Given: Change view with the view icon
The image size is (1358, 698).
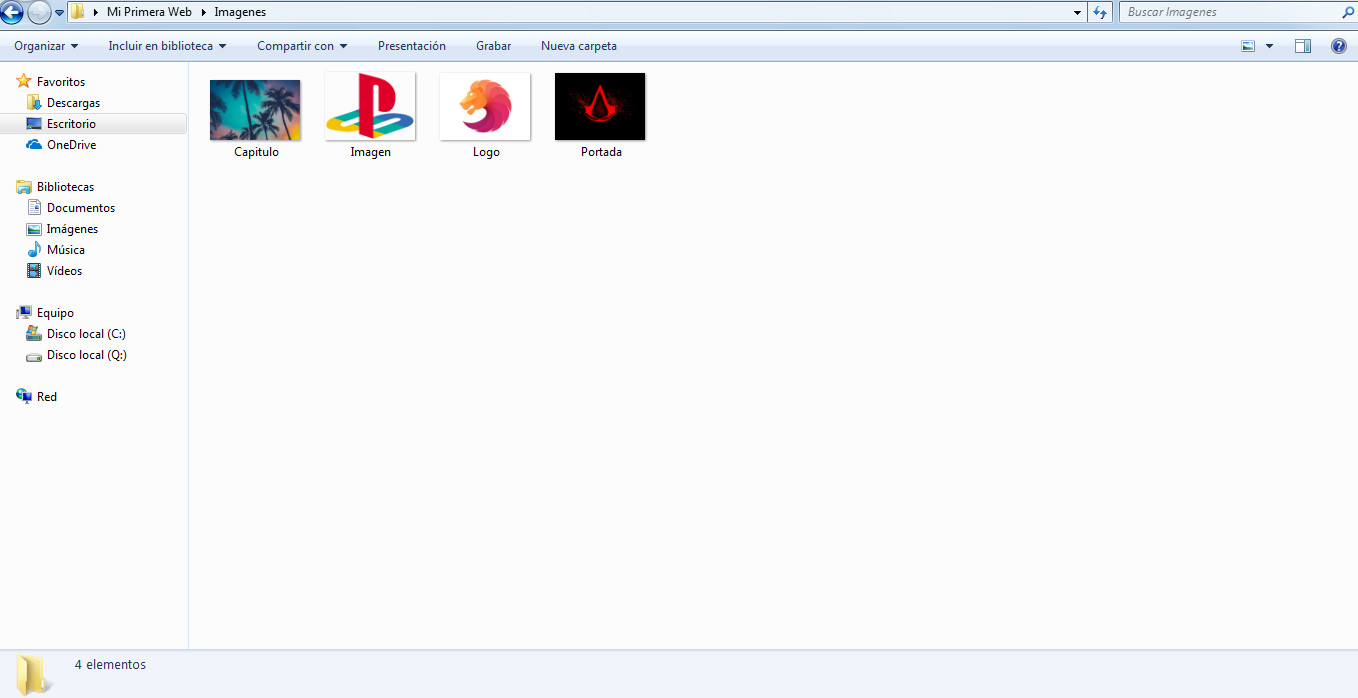Looking at the screenshot, I should coord(1248,46).
